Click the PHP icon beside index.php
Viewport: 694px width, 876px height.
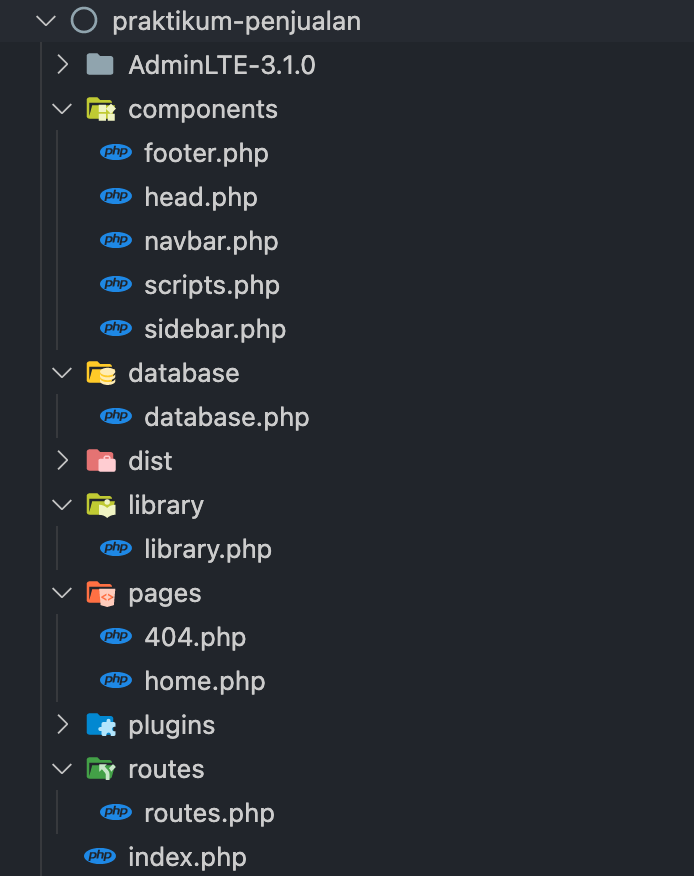point(100,855)
